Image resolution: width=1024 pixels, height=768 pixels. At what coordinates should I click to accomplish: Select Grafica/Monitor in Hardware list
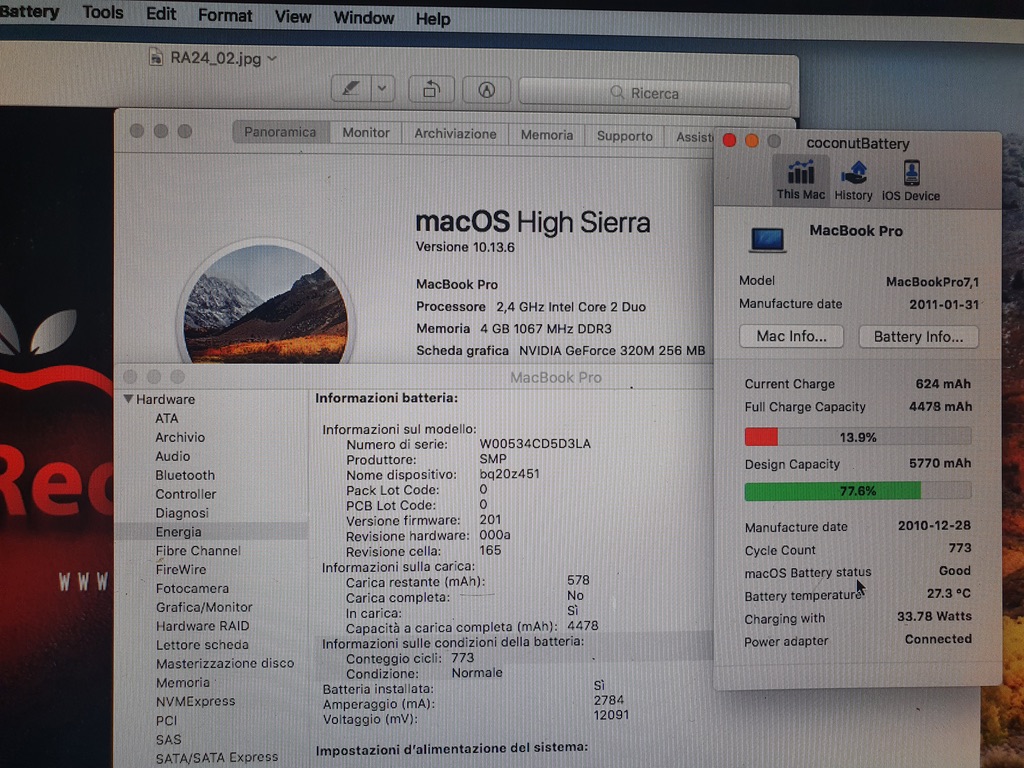point(204,607)
